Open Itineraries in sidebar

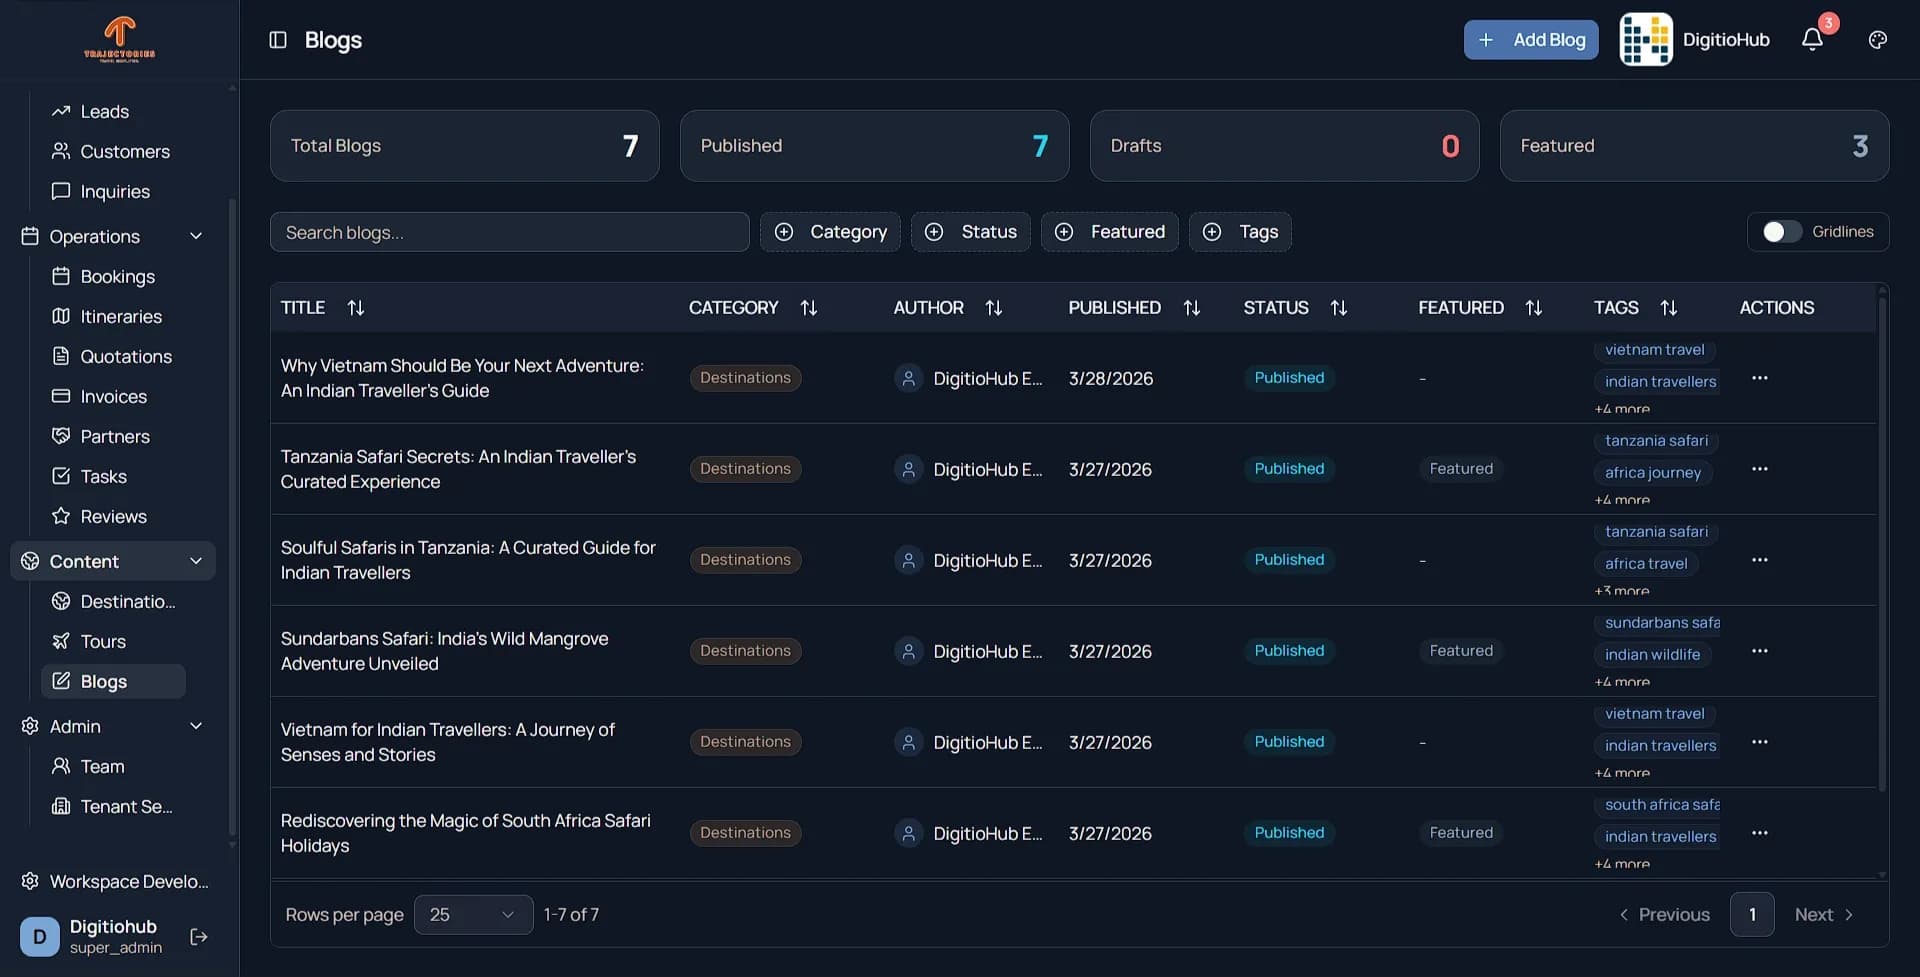[x=112, y=316]
